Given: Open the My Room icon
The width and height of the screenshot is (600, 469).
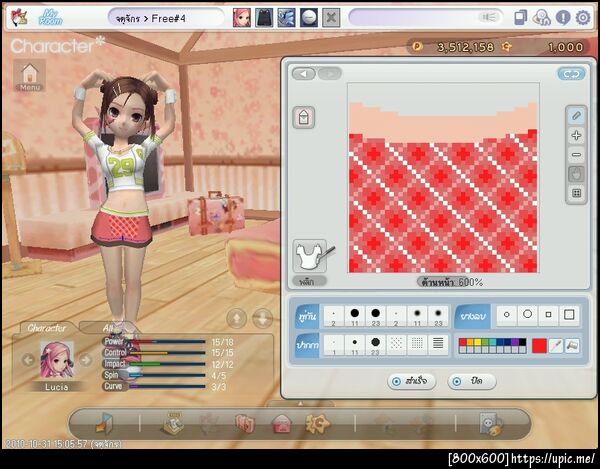Looking at the screenshot, I should [x=50, y=17].
